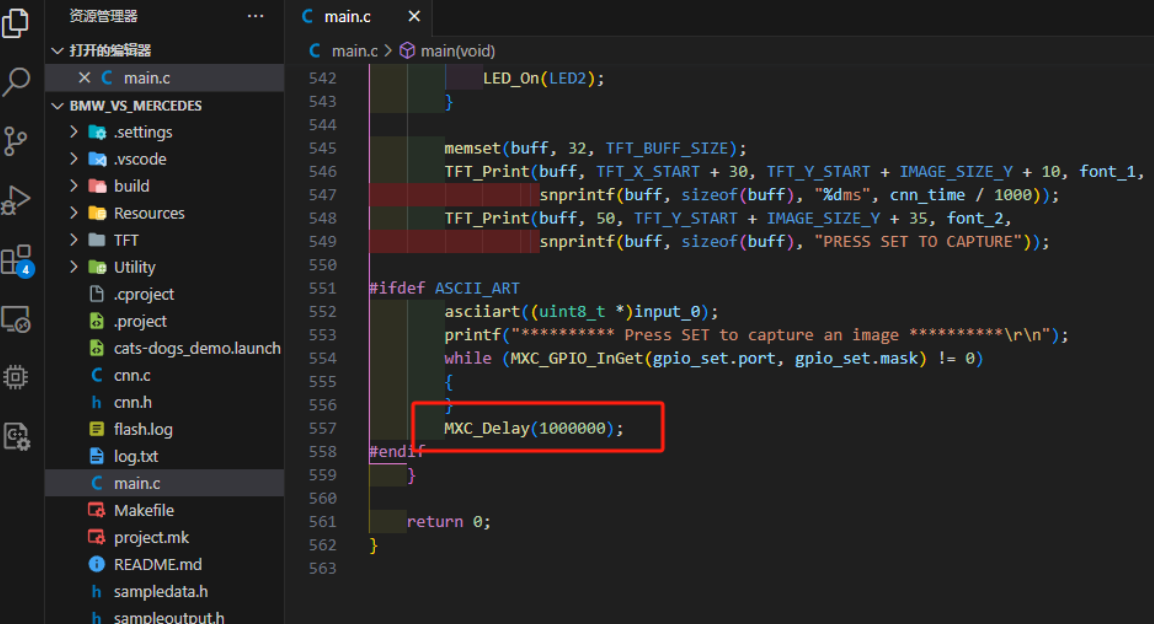Open the sampledata.h file
The height and width of the screenshot is (624, 1154).
[160, 591]
